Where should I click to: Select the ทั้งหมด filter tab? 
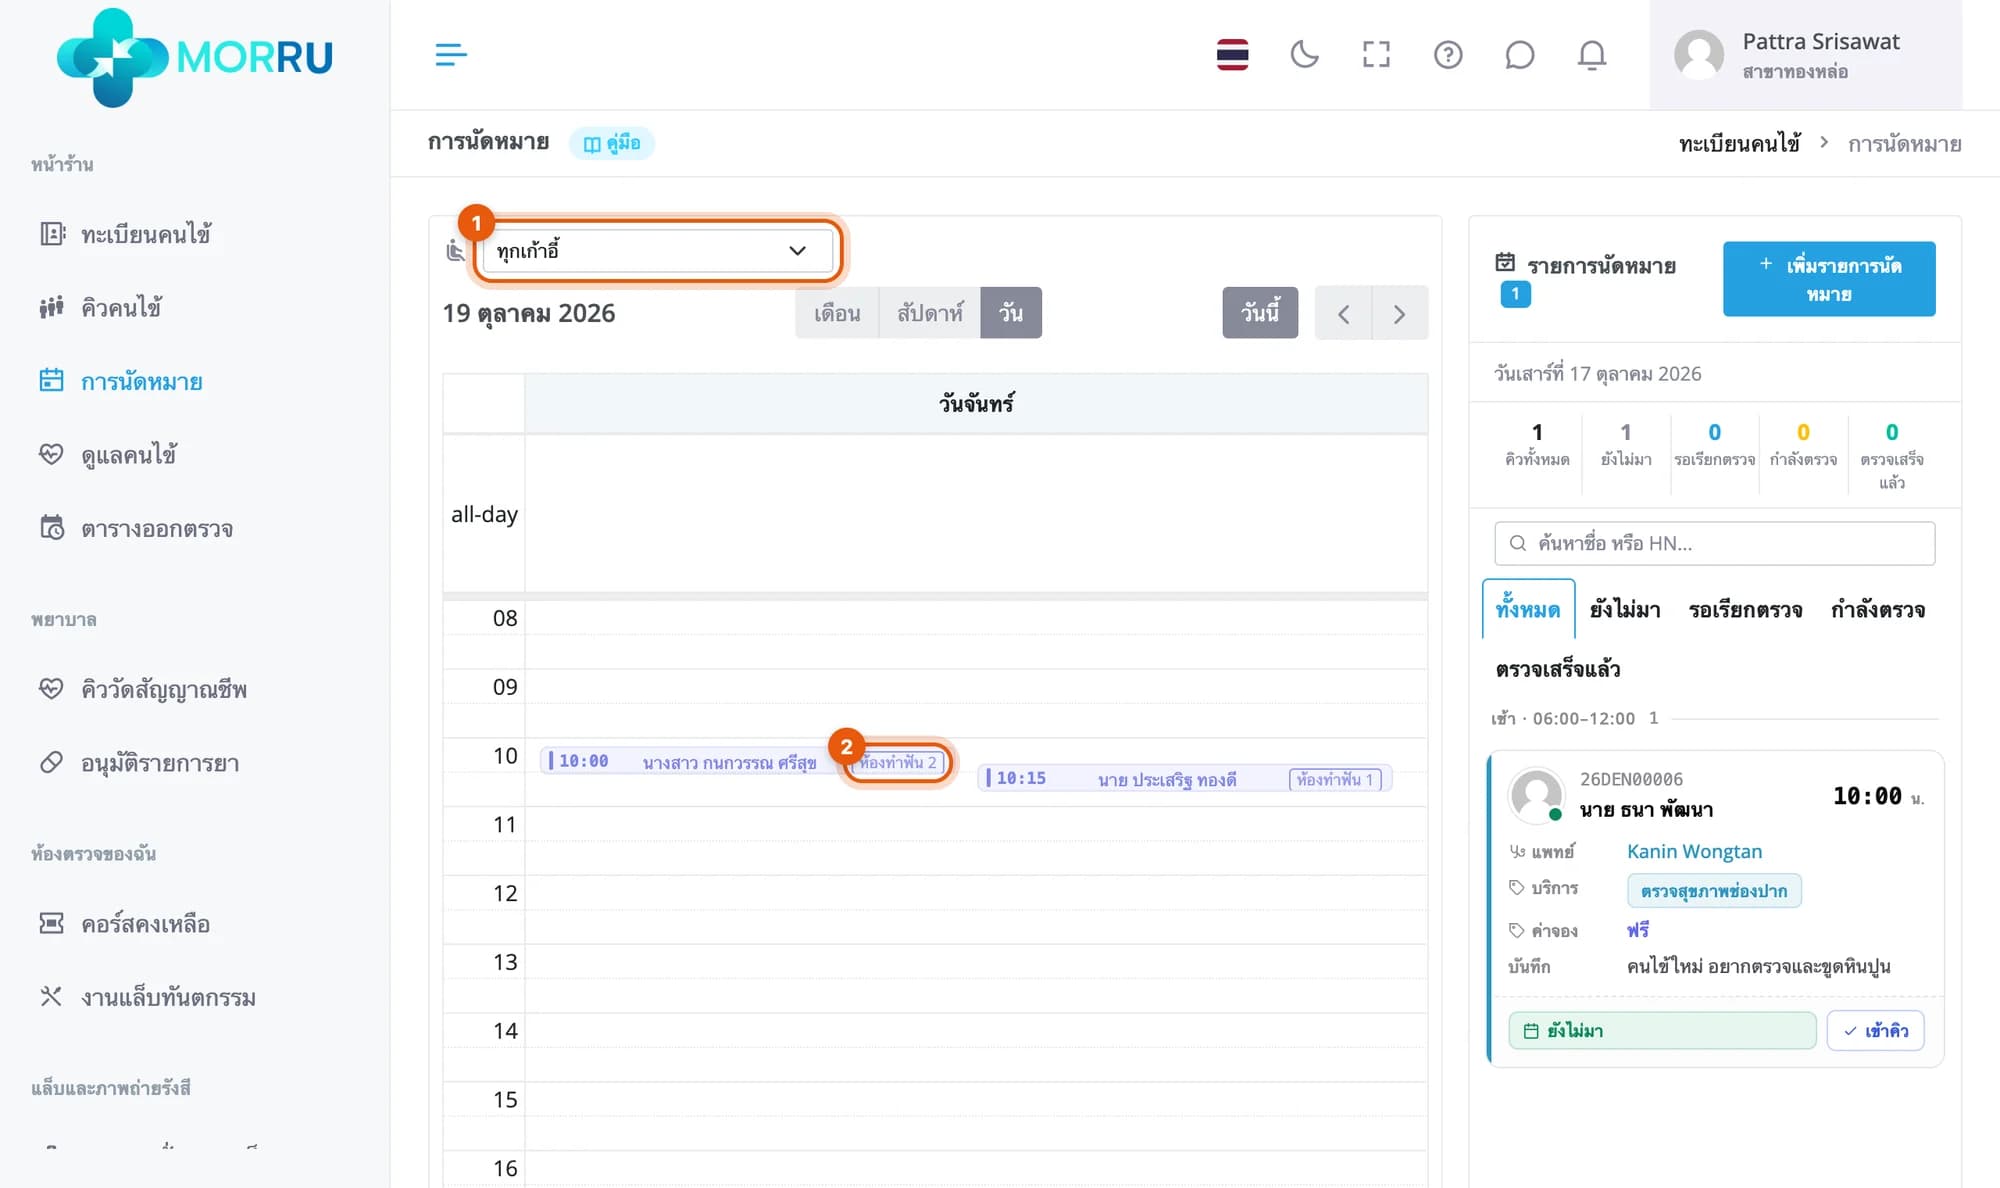pos(1528,609)
